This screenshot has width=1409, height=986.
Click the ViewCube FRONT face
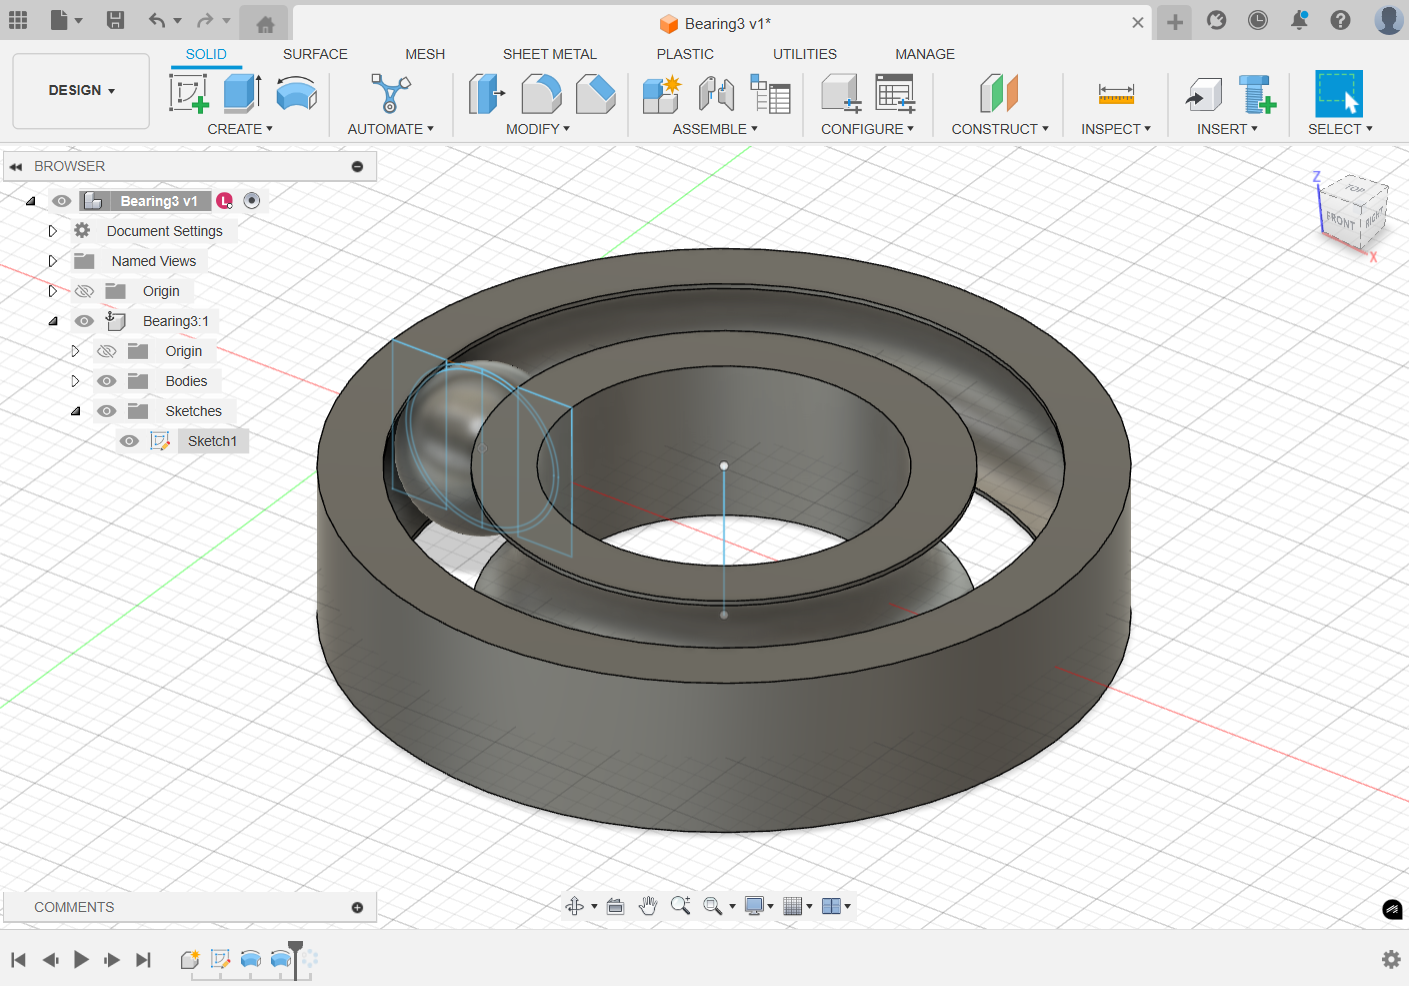pos(1340,219)
